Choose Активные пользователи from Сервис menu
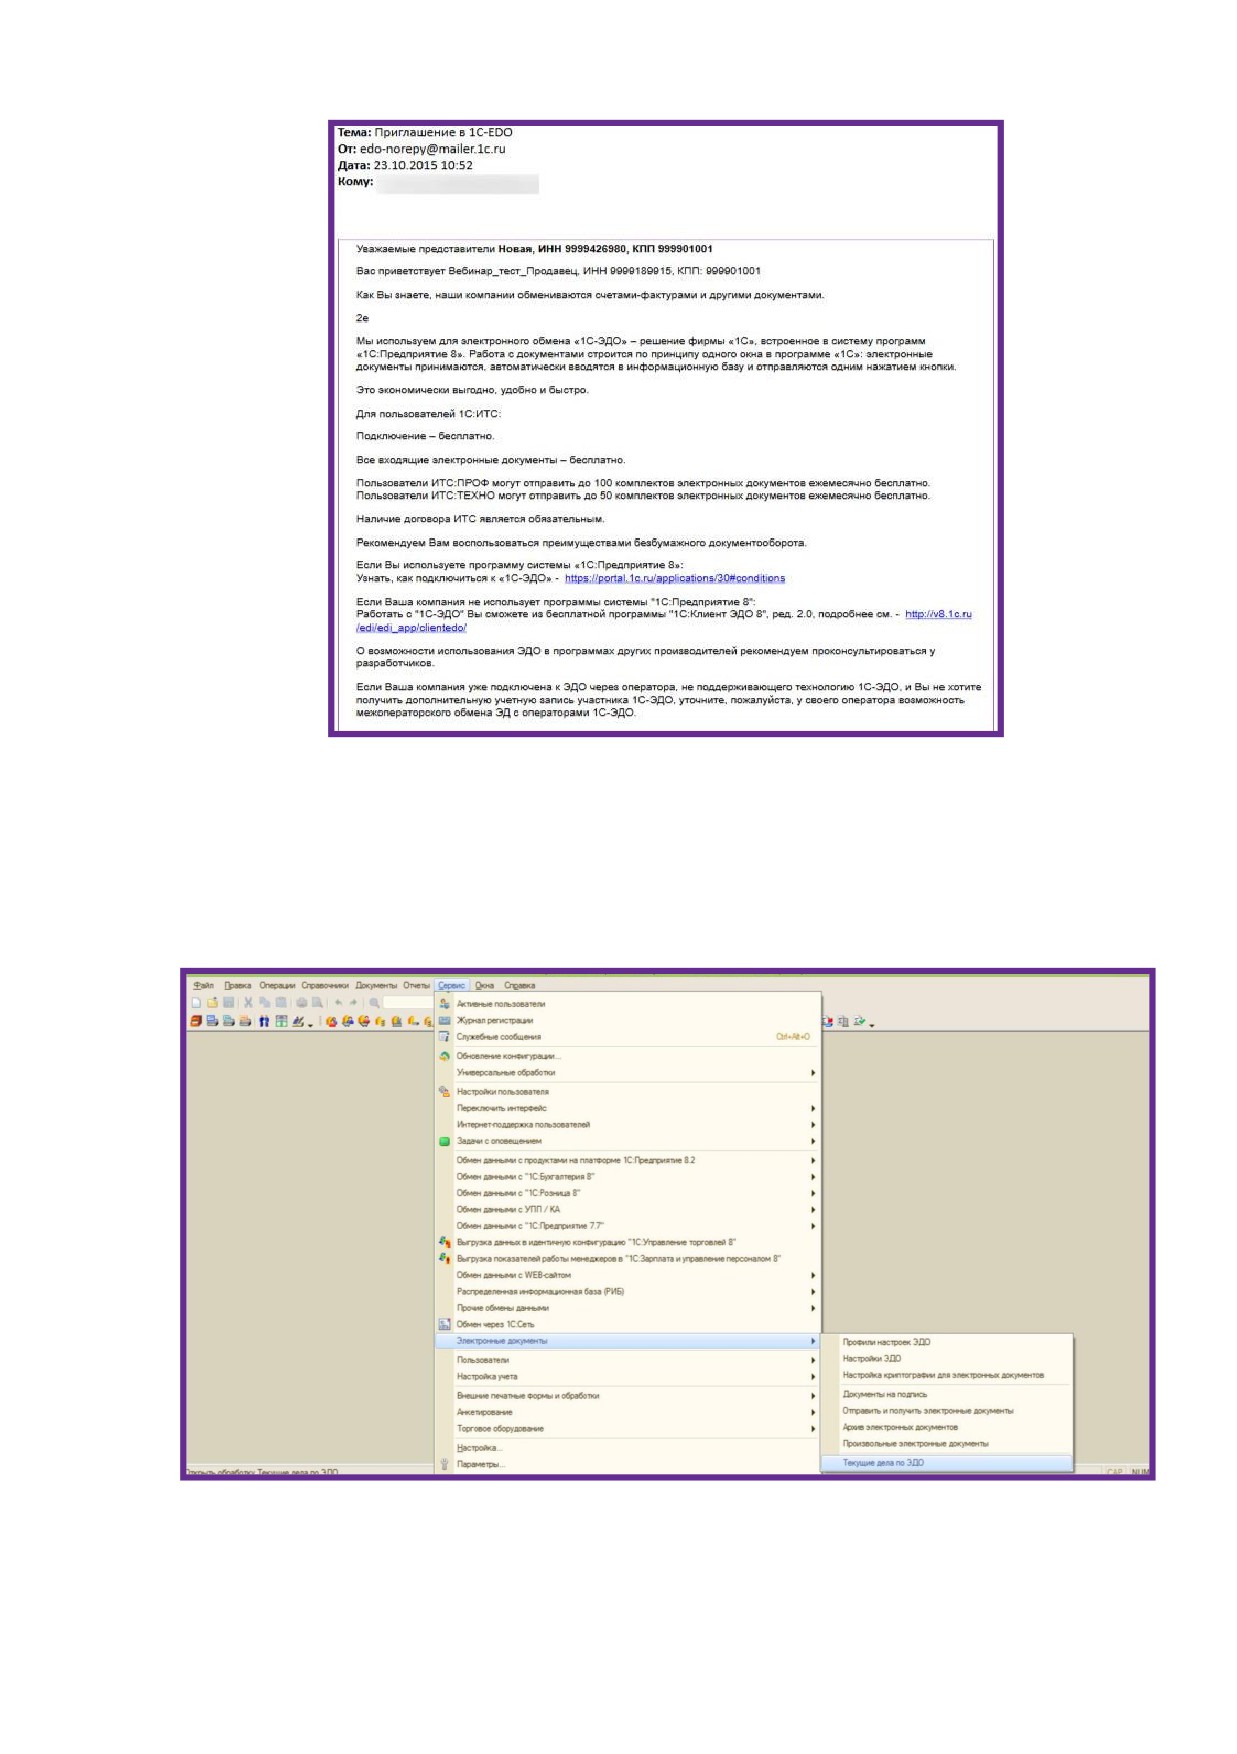Viewport: 1237px width, 1754px height. (628, 1003)
